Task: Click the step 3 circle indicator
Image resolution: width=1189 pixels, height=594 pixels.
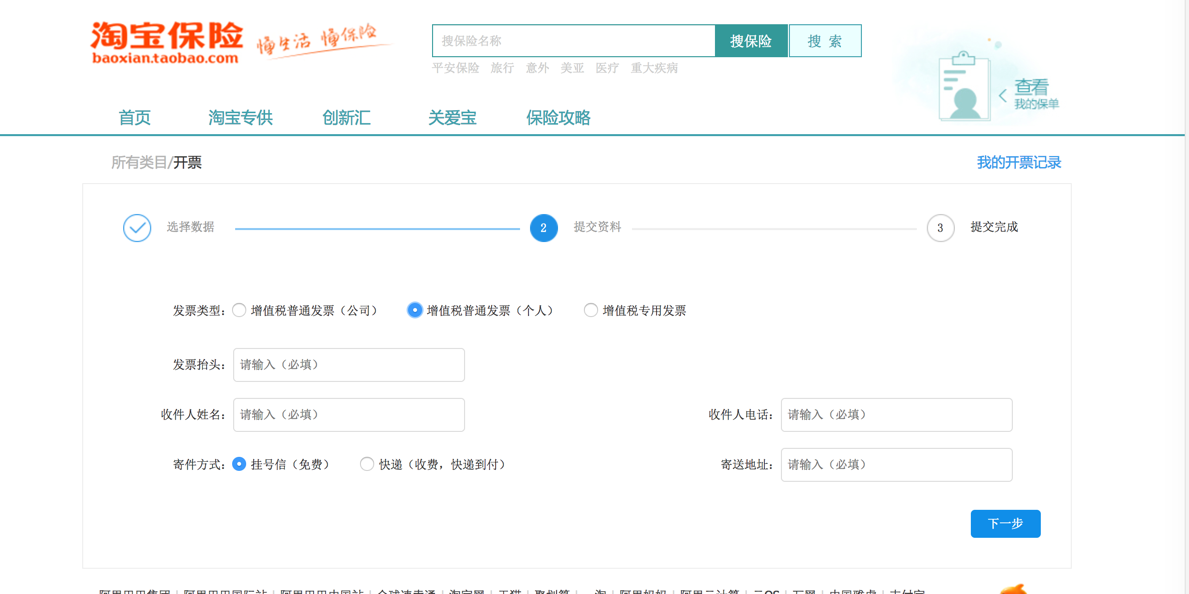Action: (x=940, y=228)
